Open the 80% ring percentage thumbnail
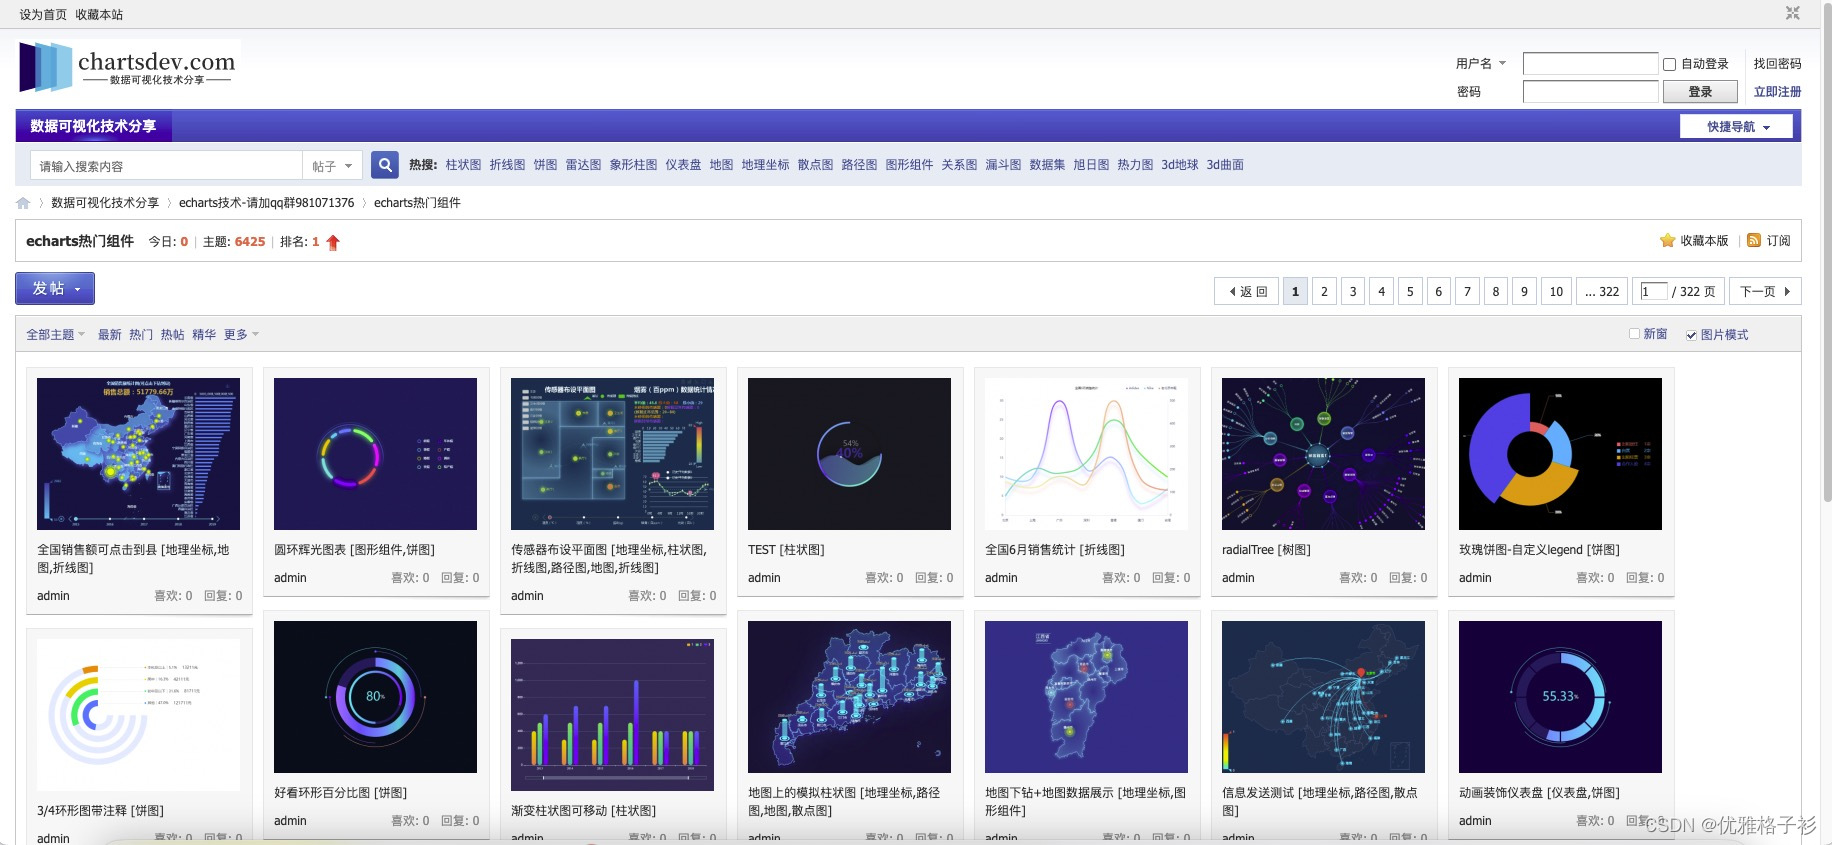1832x845 pixels. 375,697
